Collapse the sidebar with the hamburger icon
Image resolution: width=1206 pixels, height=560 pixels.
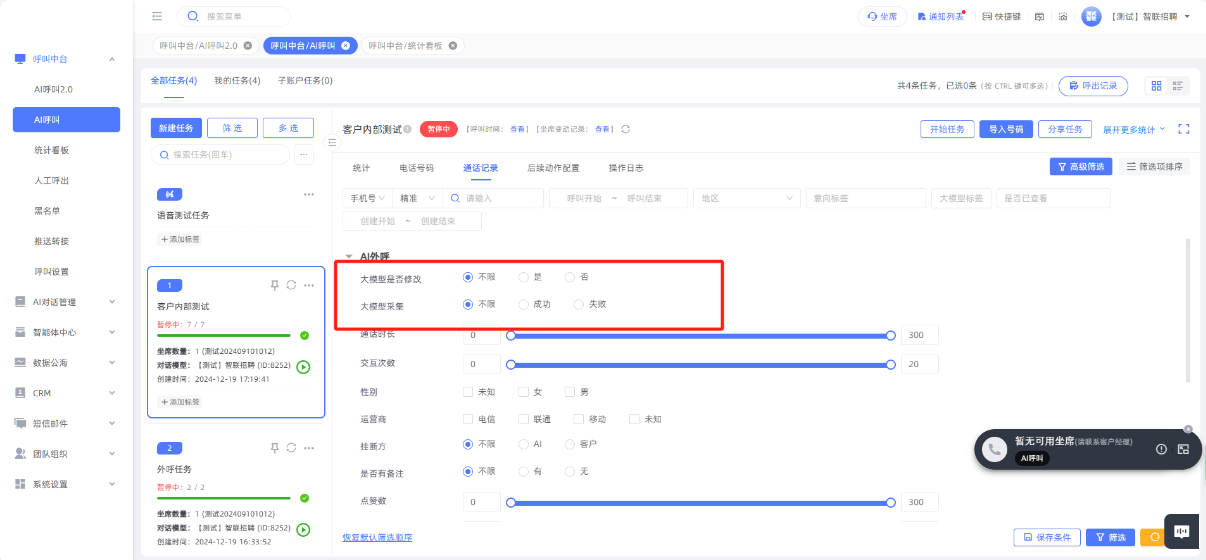pos(157,16)
